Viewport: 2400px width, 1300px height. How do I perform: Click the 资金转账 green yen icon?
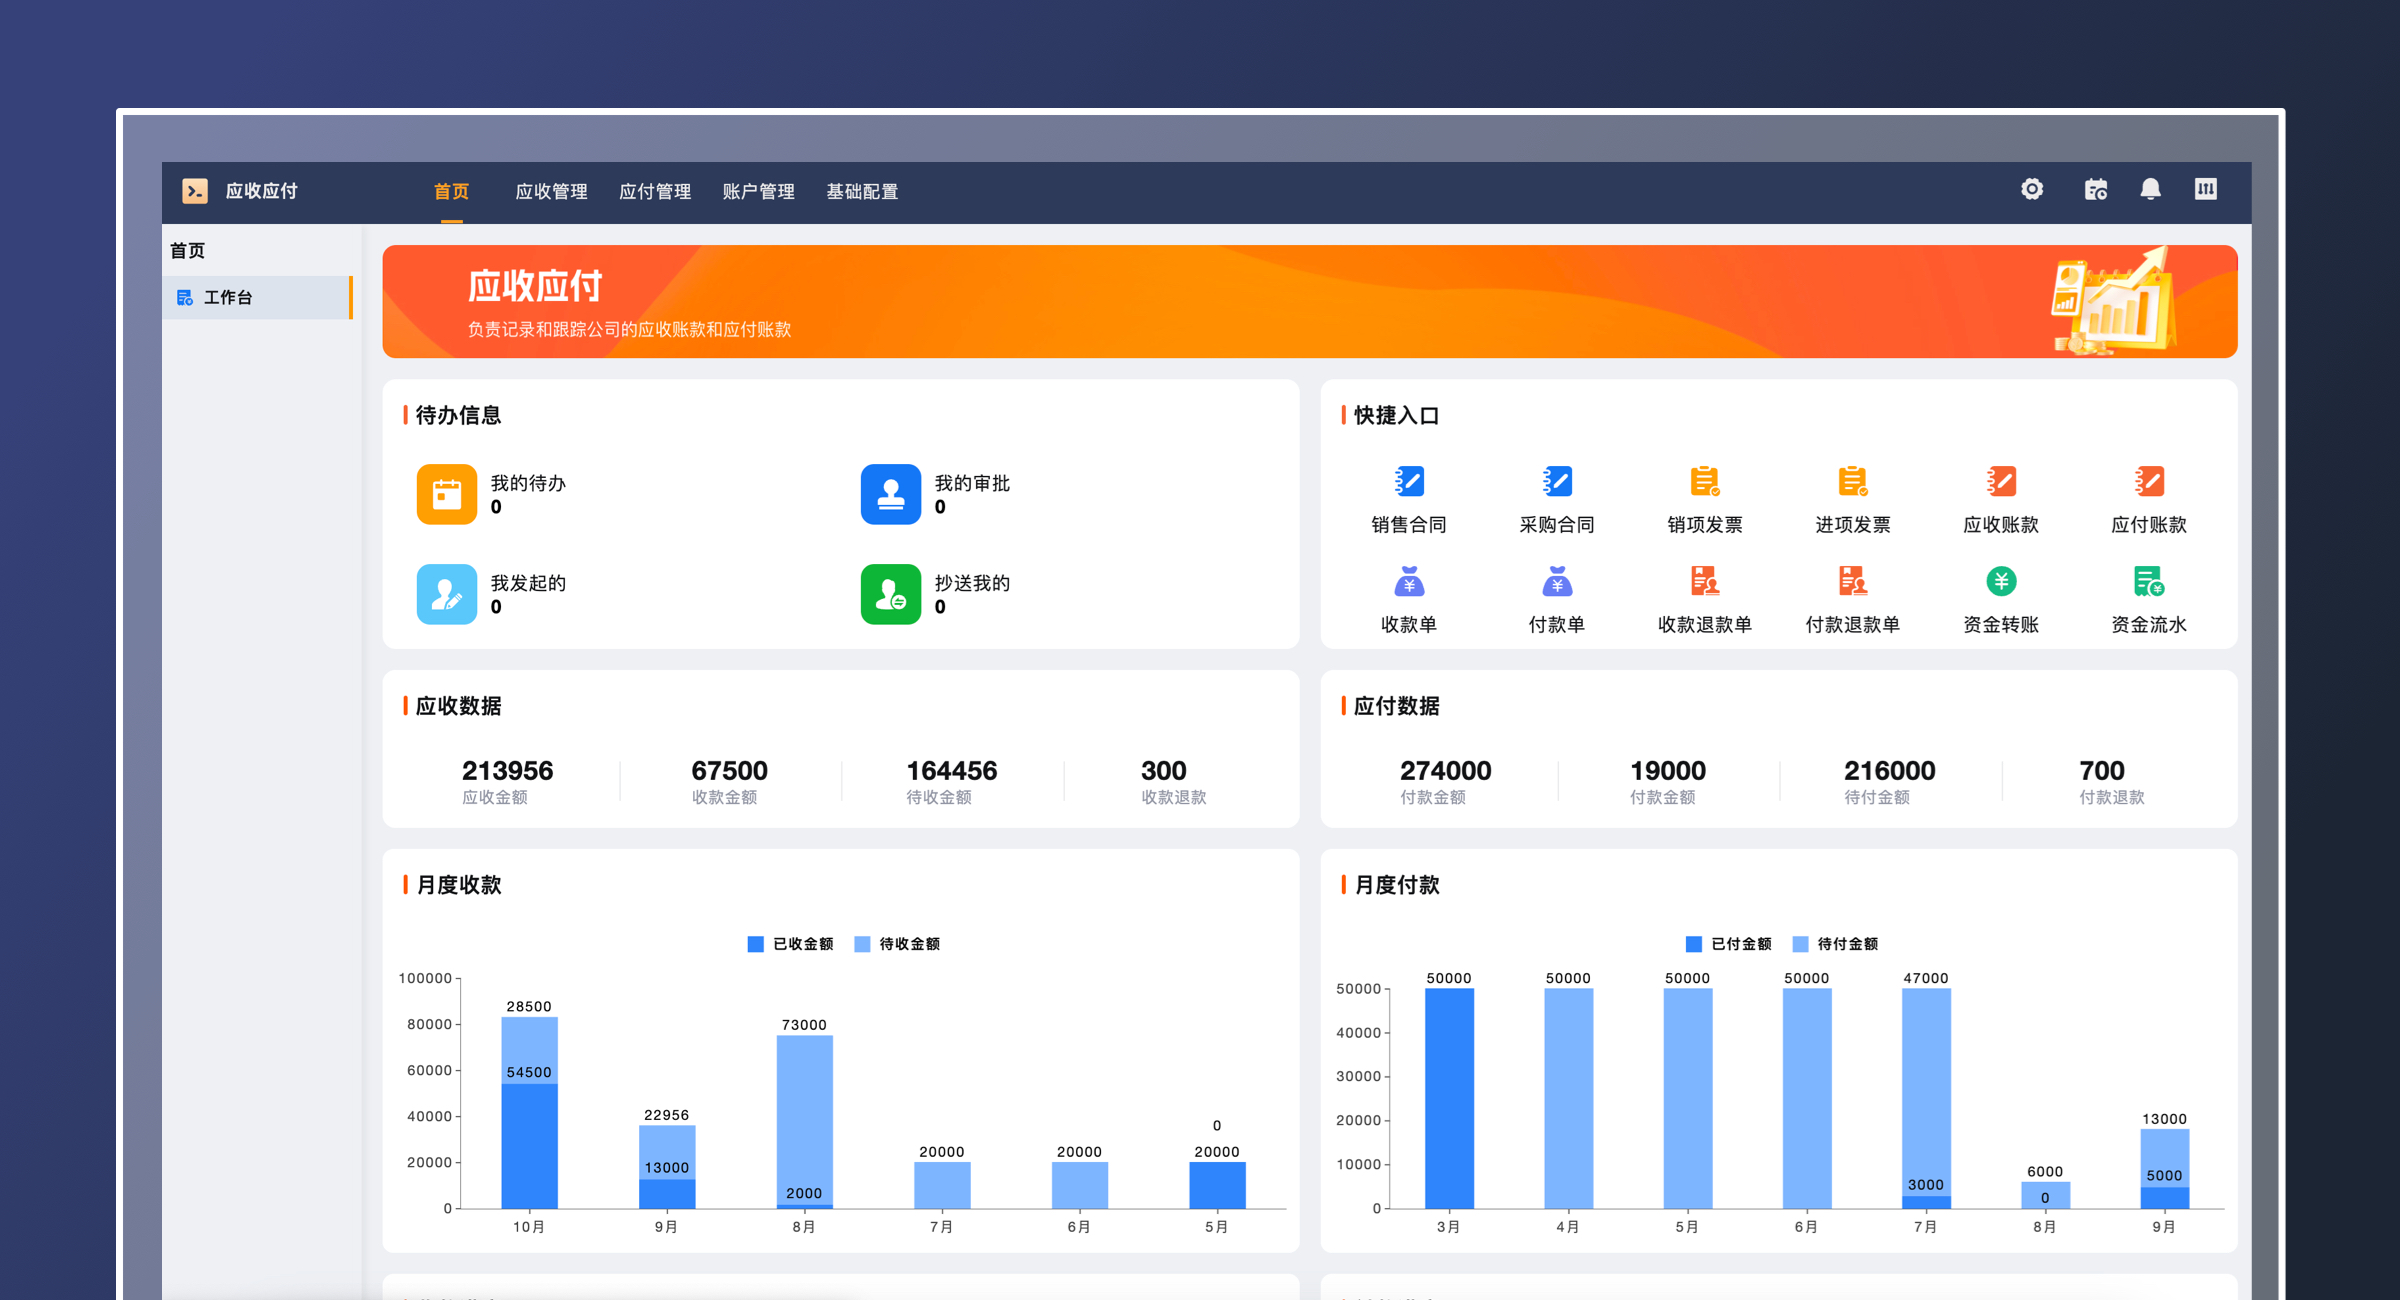click(2000, 581)
